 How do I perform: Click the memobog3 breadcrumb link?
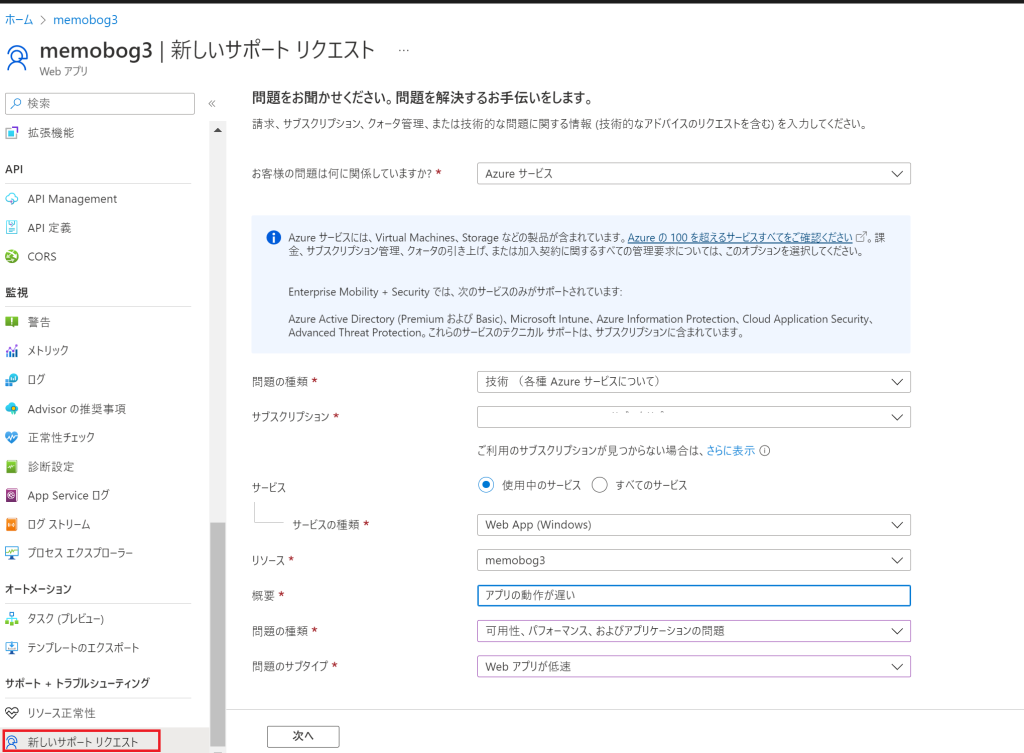click(x=86, y=20)
